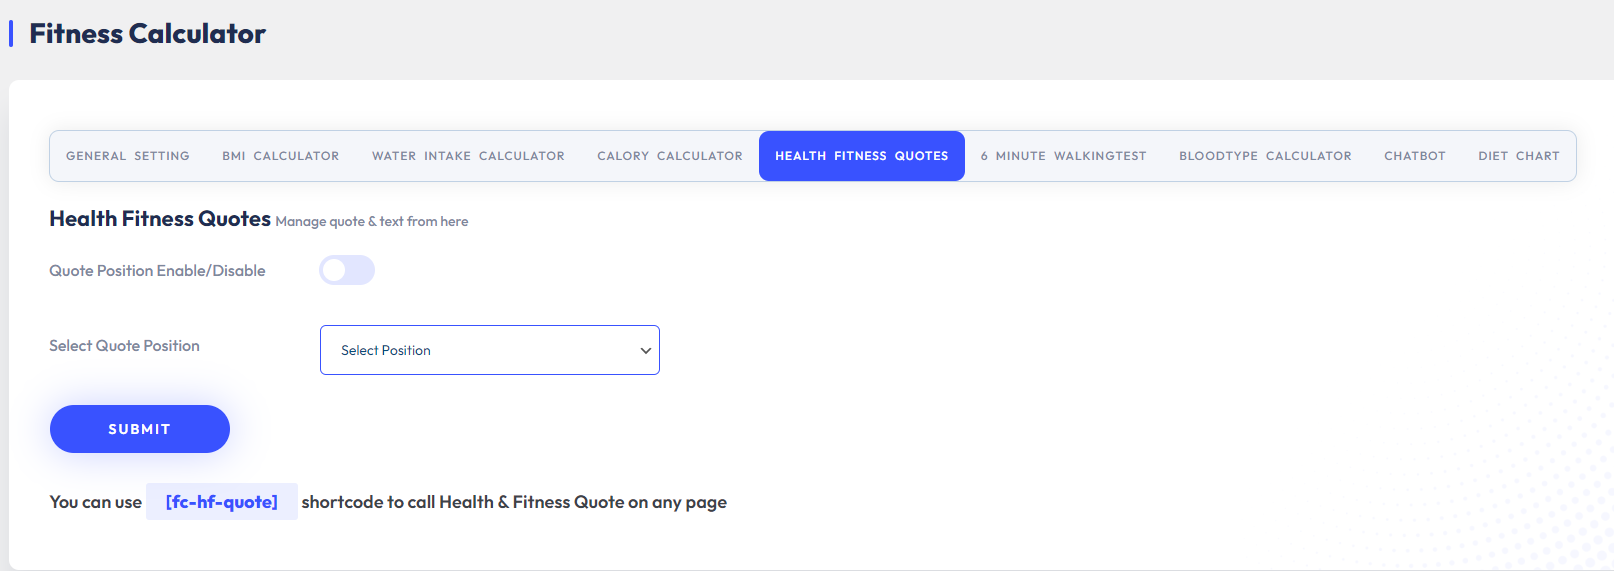Go to the Diet Chart tab

(x=1519, y=156)
